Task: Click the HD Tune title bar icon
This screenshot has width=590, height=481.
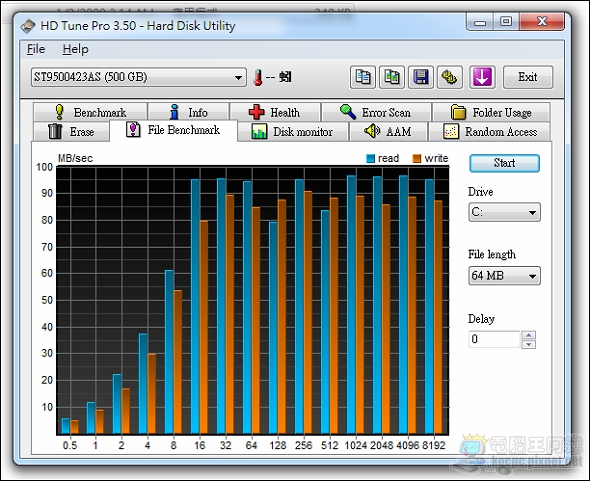Action: click(x=27, y=26)
